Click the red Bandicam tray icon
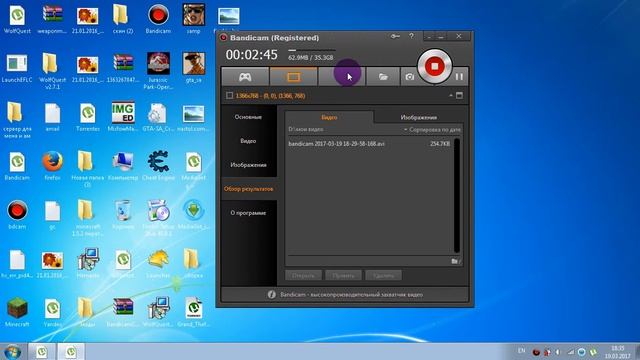640x360 pixels. click(x=536, y=352)
